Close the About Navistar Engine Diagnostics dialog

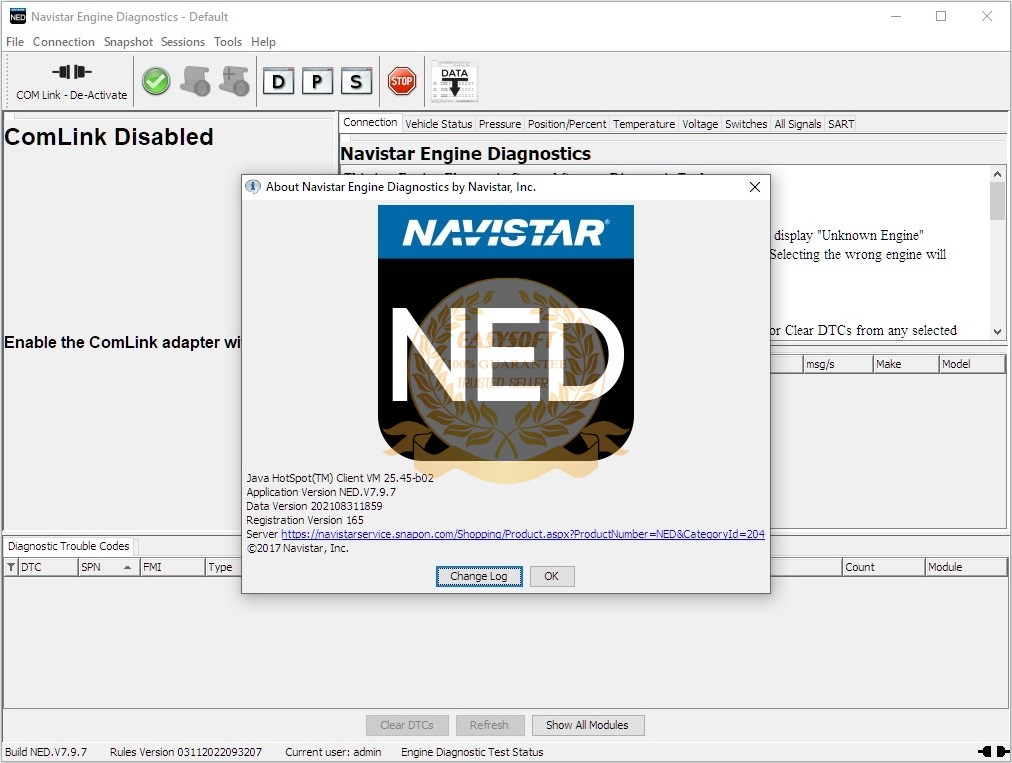[x=754, y=187]
